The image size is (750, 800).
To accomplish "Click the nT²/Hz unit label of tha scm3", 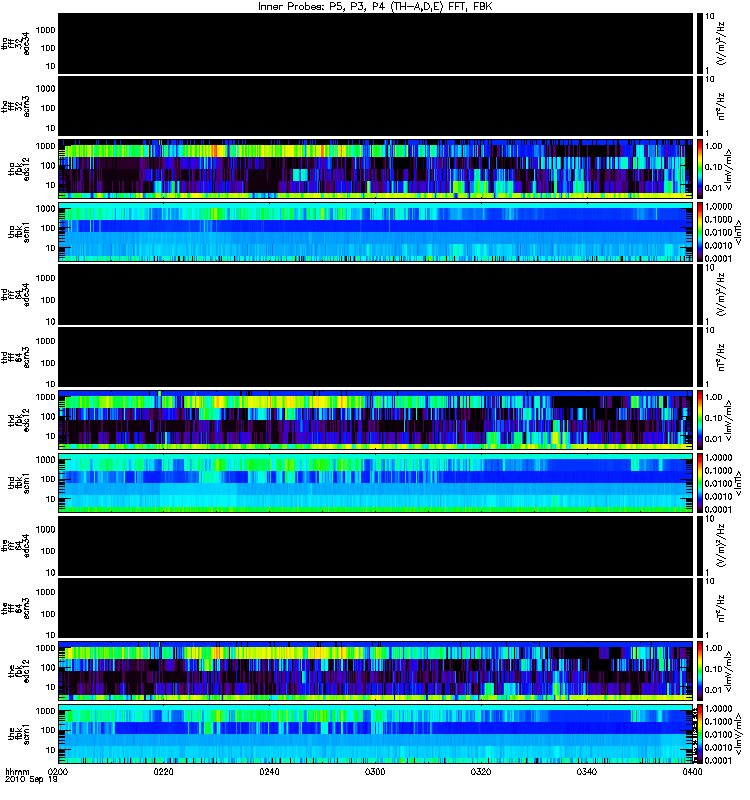I will [x=722, y=106].
